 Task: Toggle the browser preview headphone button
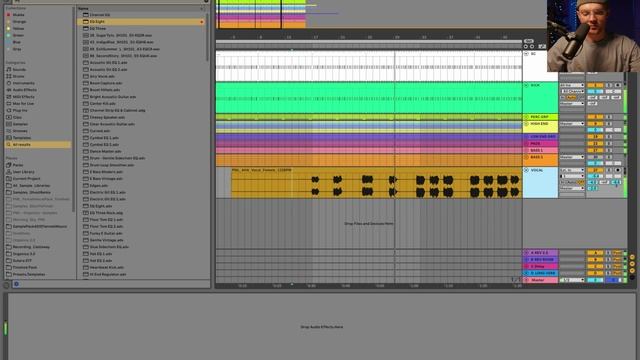(x=16, y=284)
